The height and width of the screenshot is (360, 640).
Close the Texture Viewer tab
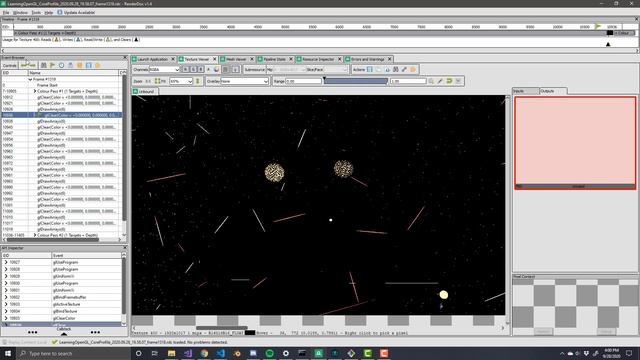(215, 59)
